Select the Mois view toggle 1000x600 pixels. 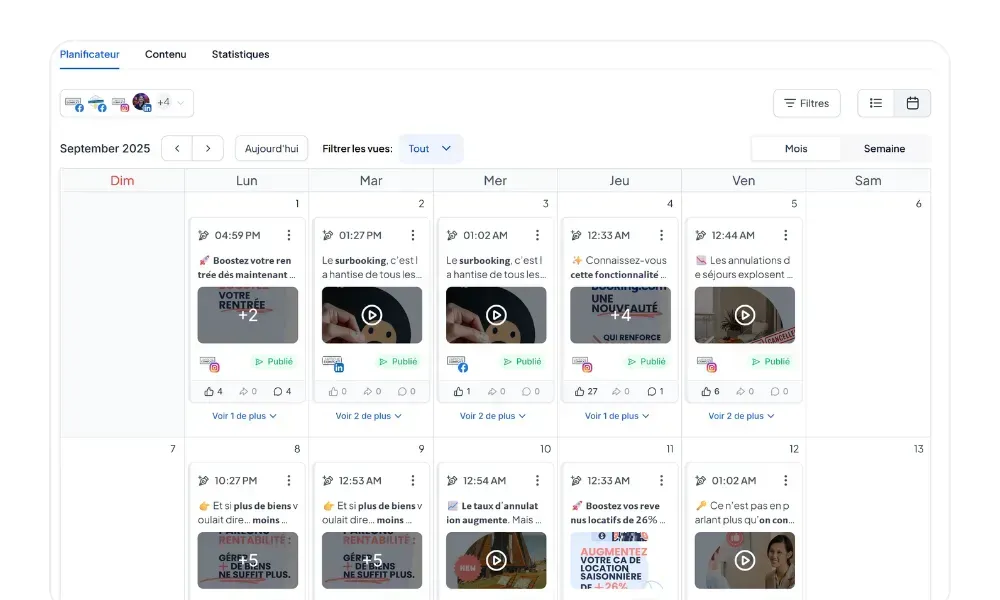tap(796, 147)
